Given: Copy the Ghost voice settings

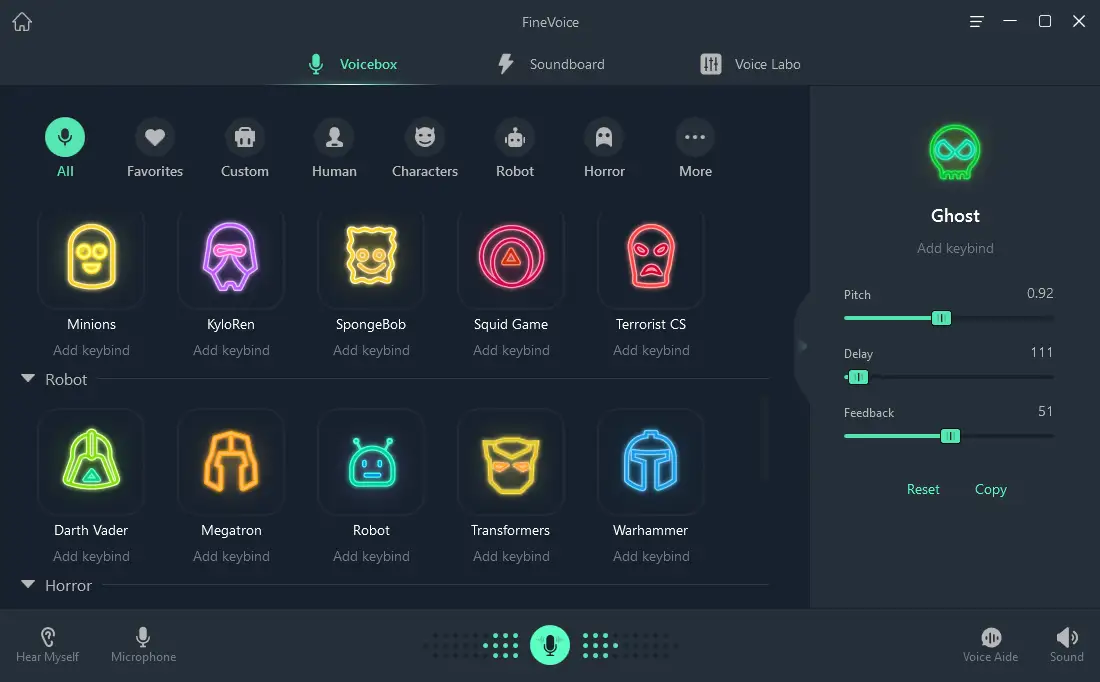Looking at the screenshot, I should 990,489.
